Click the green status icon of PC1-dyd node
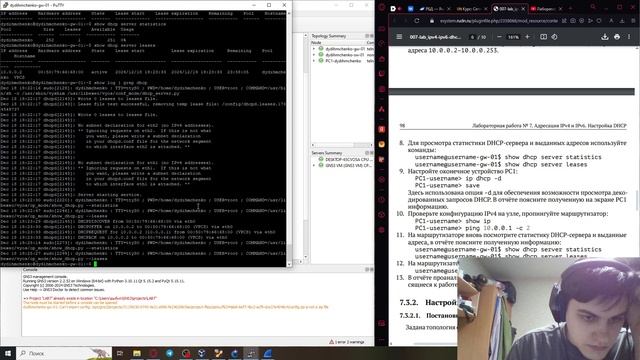This screenshot has width=640, height=360. click(x=321, y=60)
